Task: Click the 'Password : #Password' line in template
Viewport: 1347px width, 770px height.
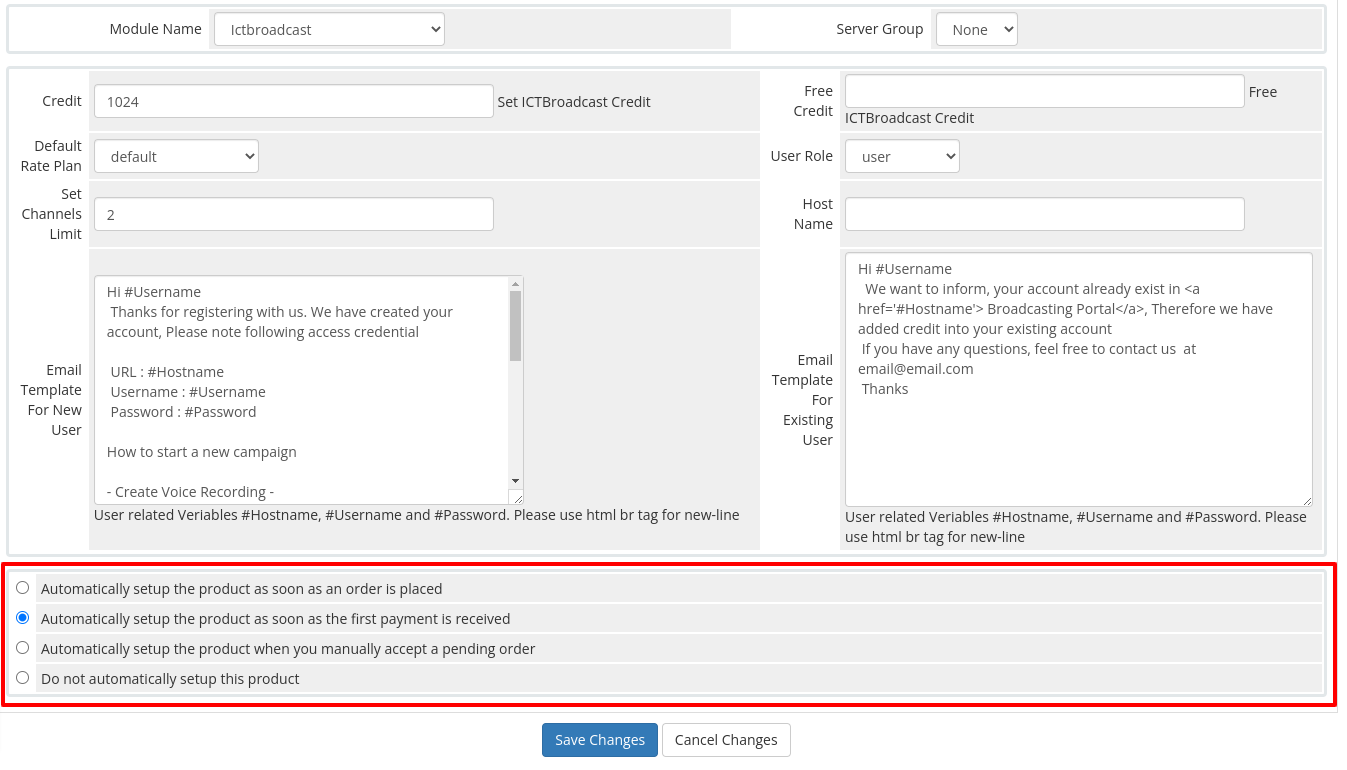Action: pos(183,412)
